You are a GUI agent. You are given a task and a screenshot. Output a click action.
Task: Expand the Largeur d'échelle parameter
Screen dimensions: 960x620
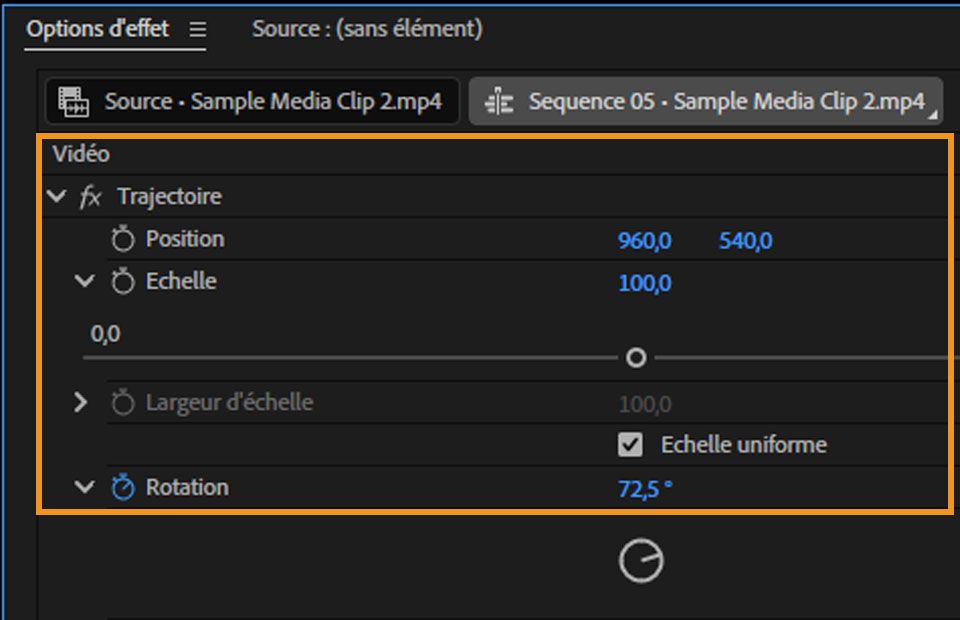79,402
